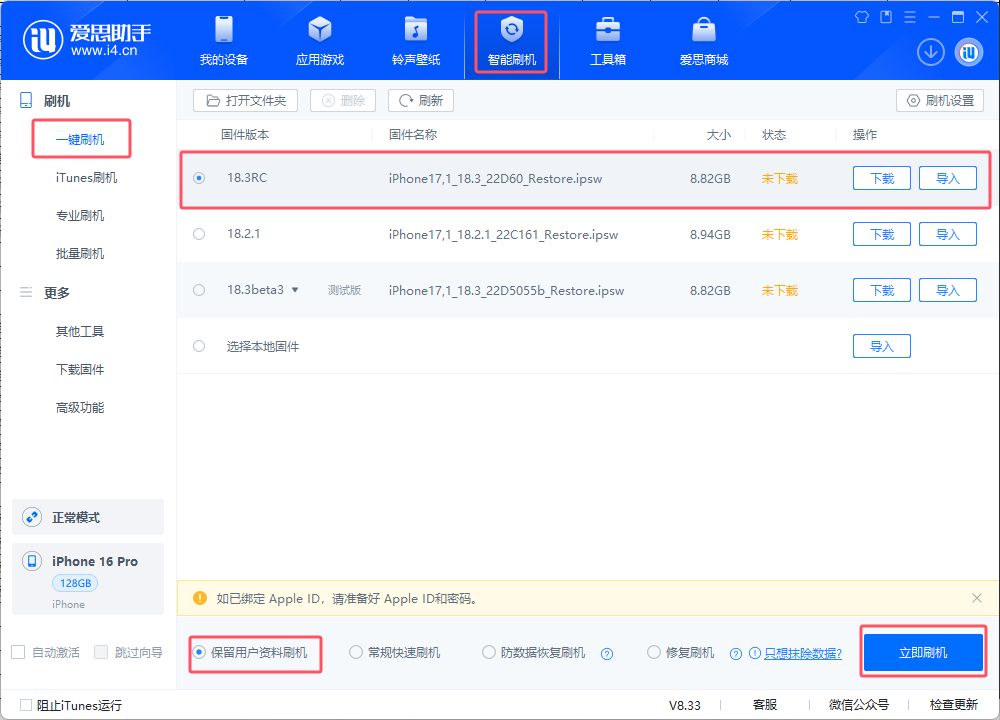Open the 铃声壁纸 ringtones section
Viewport: 1000px width, 720px height.
416,40
